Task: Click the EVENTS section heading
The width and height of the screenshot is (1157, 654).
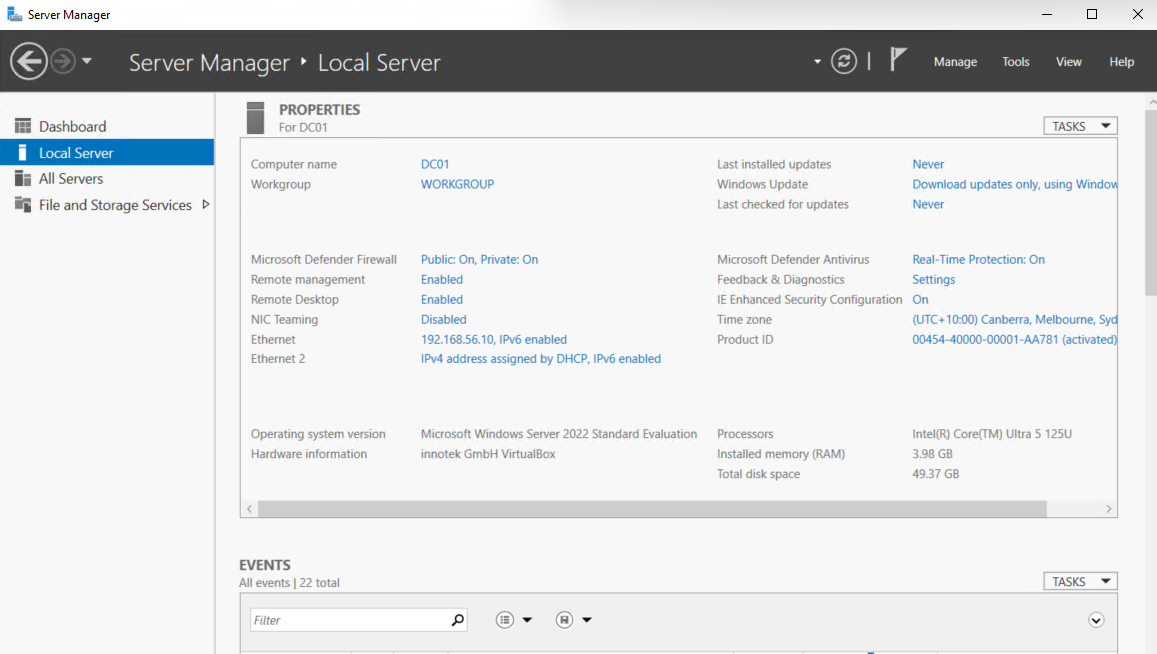Action: click(x=265, y=565)
